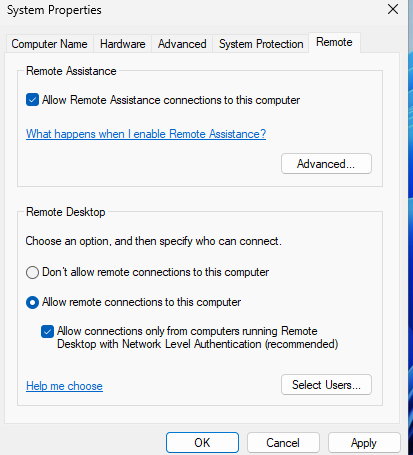The height and width of the screenshot is (455, 413).
Task: Open the Hardware tab
Action: pyautogui.click(x=122, y=44)
